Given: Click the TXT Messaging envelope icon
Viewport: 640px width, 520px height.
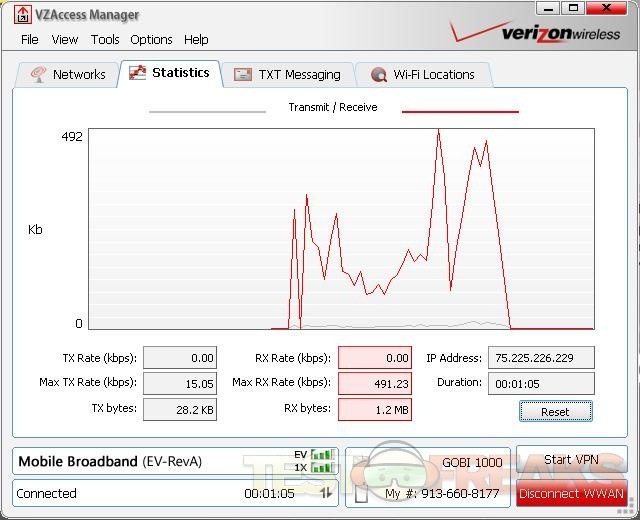Looking at the screenshot, I should pyautogui.click(x=242, y=75).
